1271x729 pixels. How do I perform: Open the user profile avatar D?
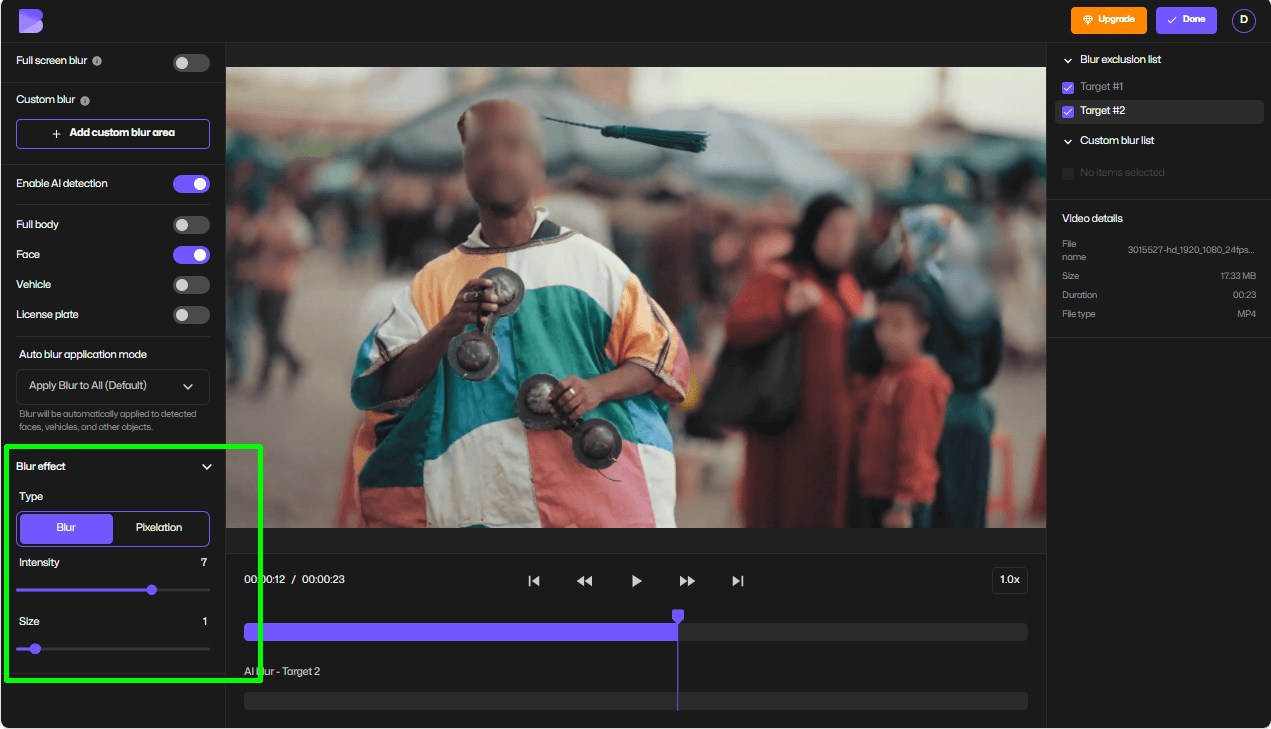coord(1243,20)
